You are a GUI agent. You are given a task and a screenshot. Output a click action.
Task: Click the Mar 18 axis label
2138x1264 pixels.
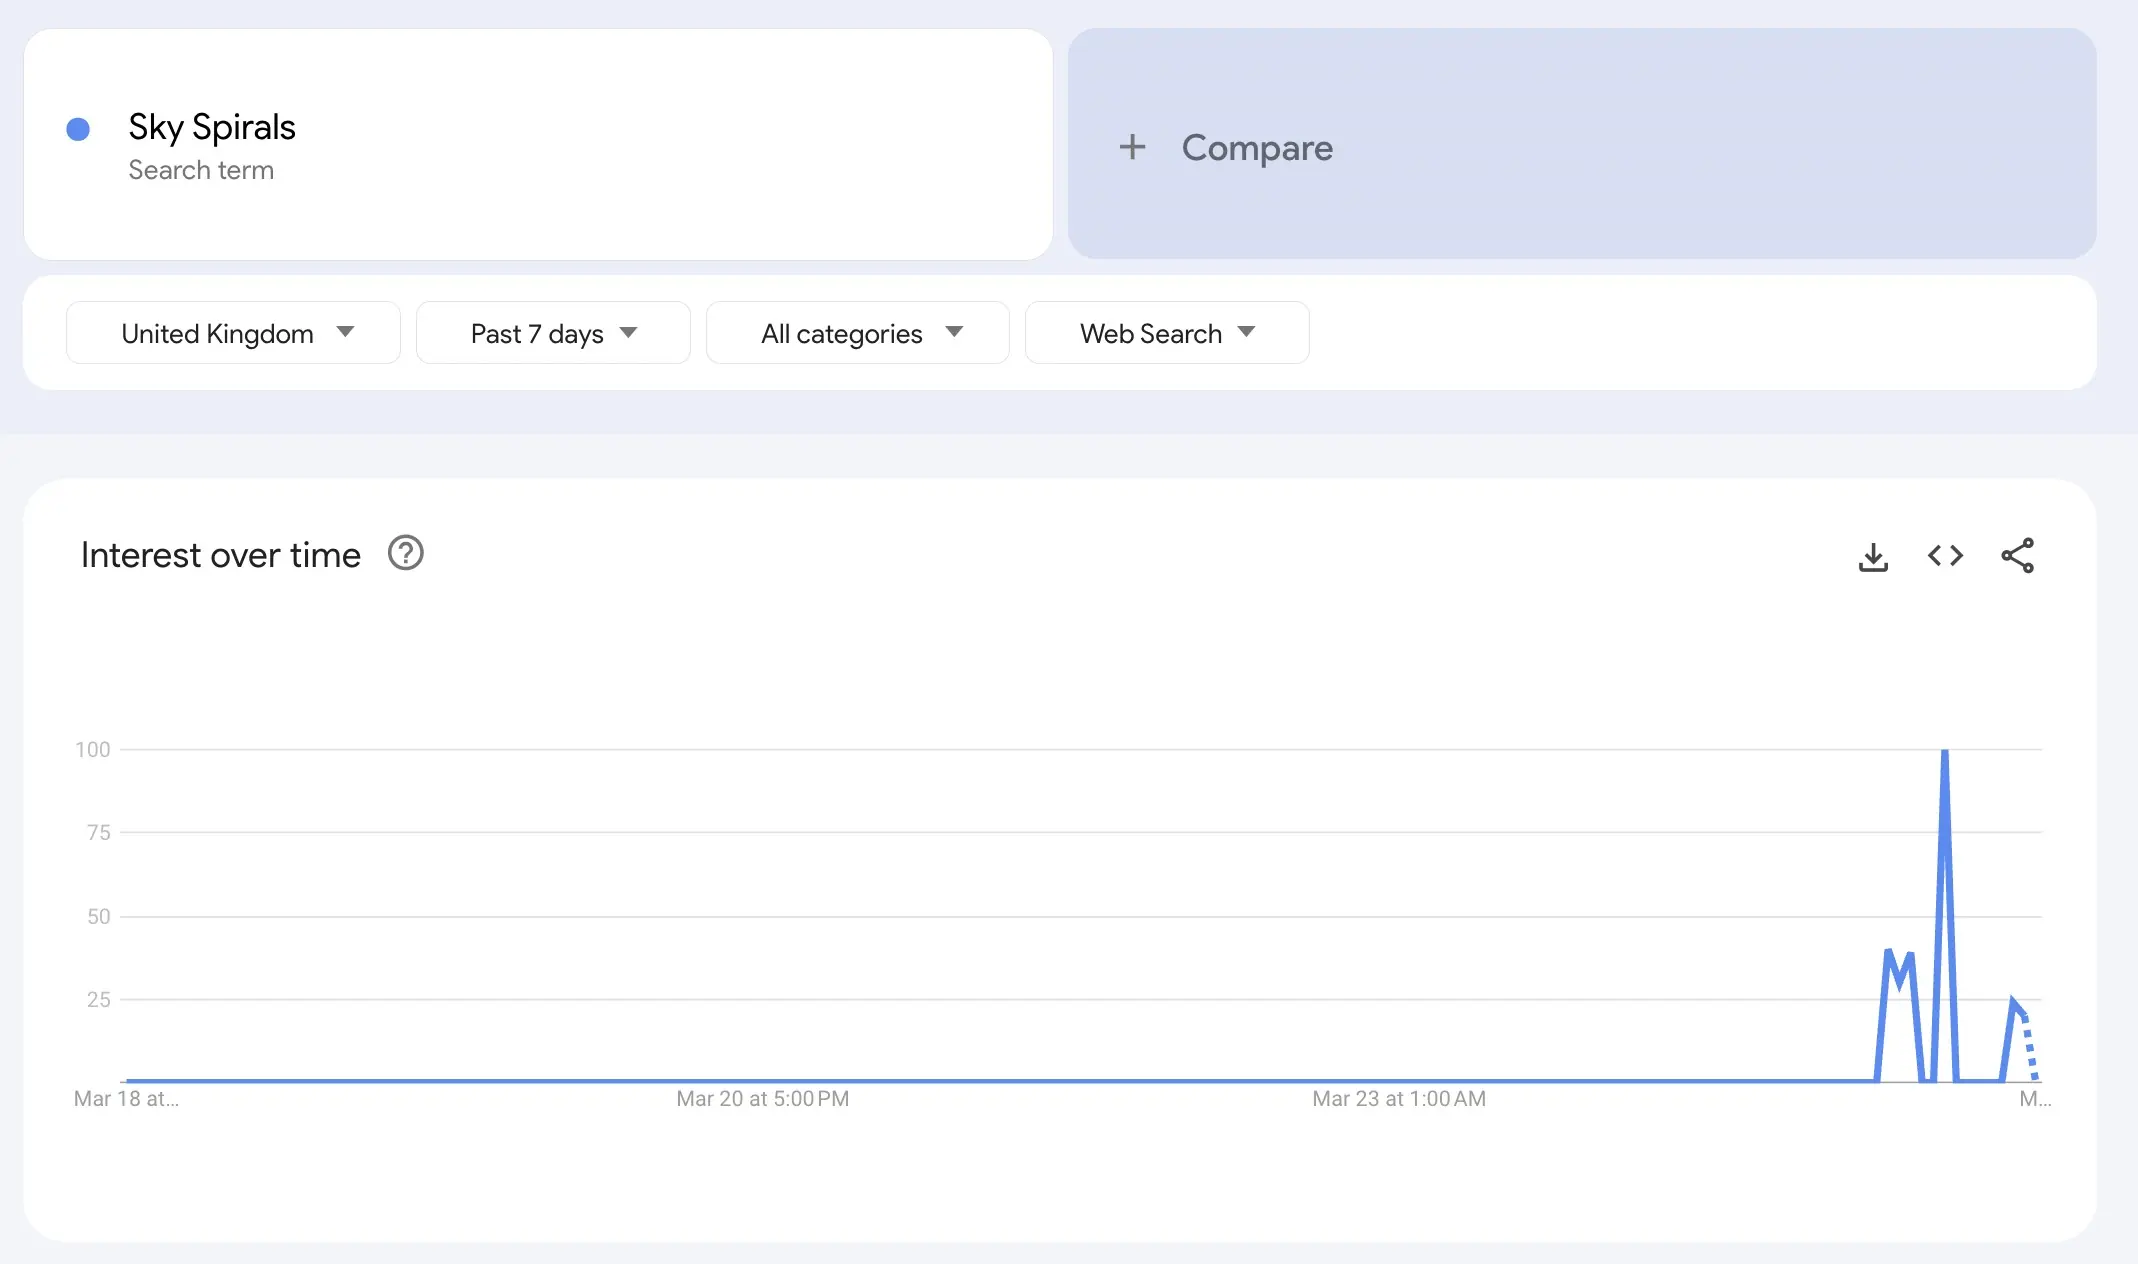(126, 1098)
